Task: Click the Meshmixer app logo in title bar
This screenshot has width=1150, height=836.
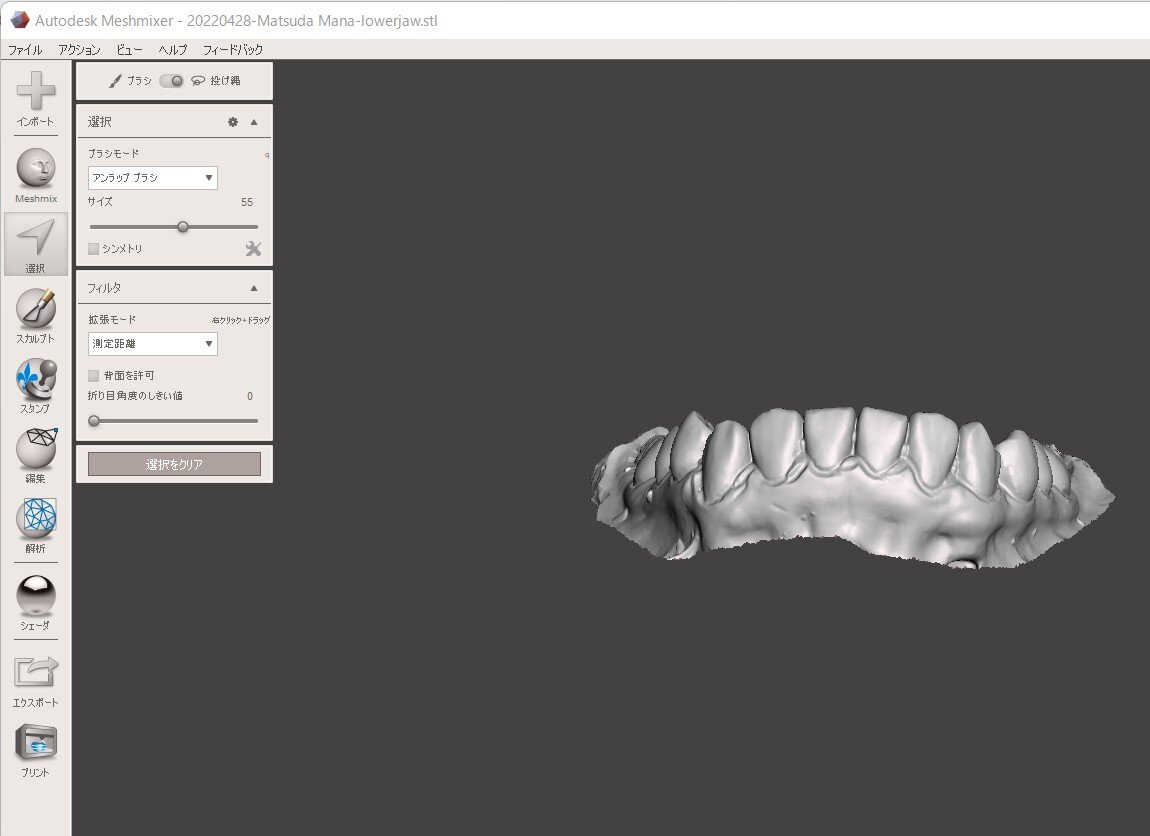Action: tap(19, 20)
